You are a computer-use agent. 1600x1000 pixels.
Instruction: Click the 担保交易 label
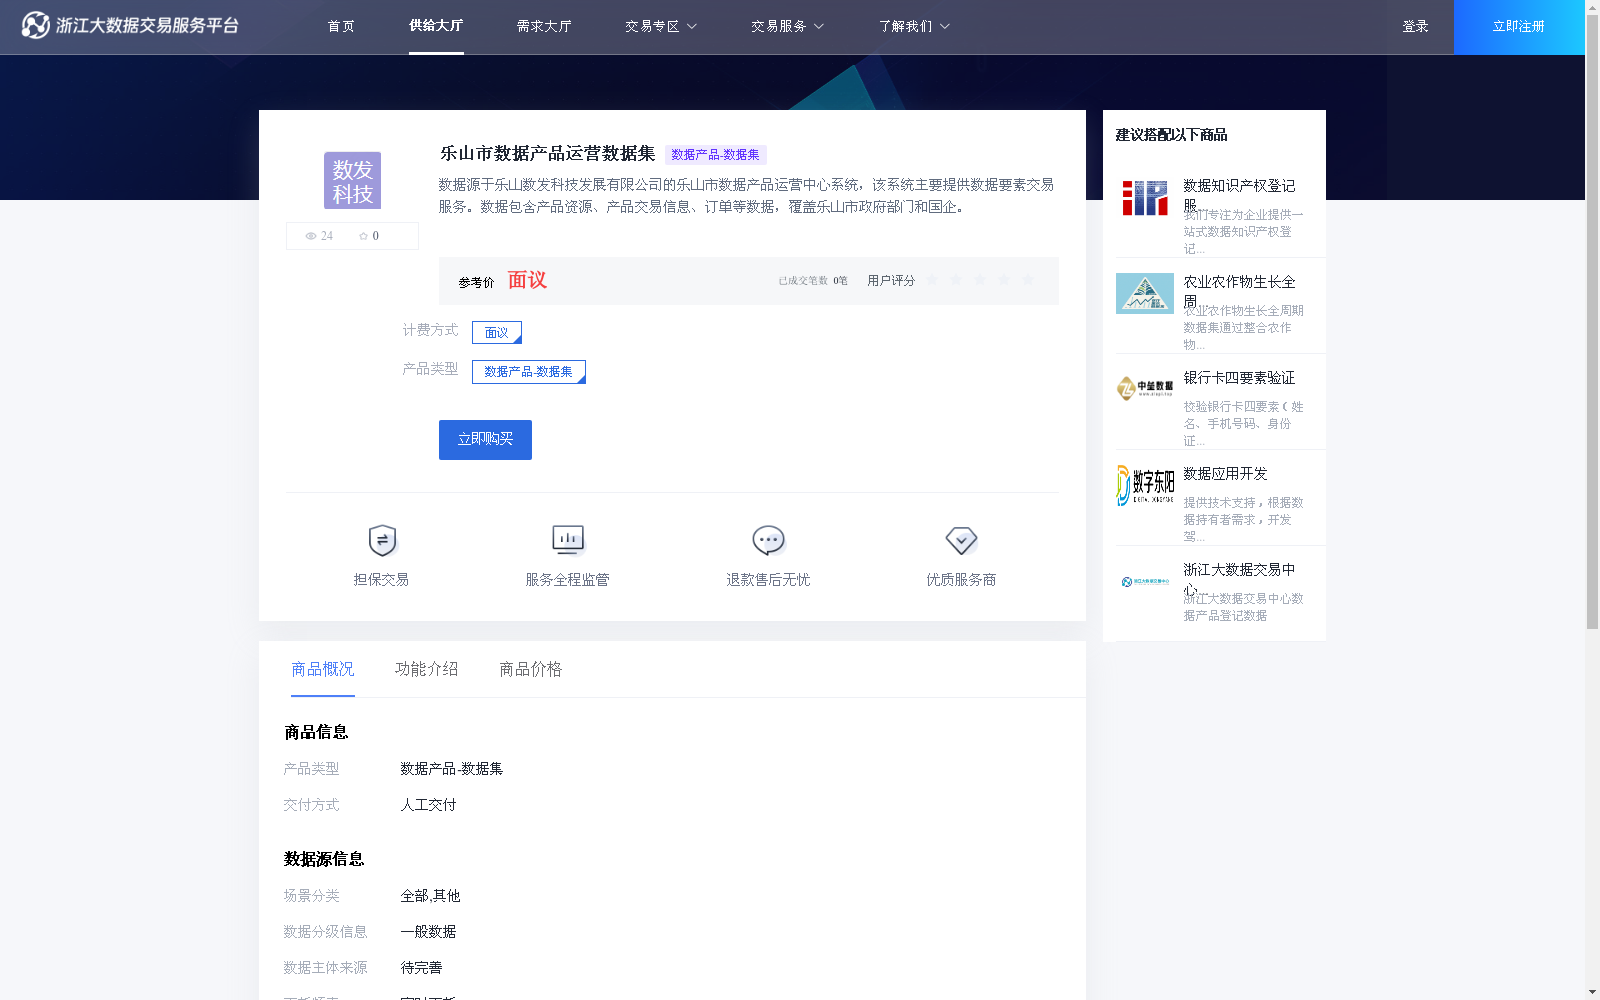[381, 580]
